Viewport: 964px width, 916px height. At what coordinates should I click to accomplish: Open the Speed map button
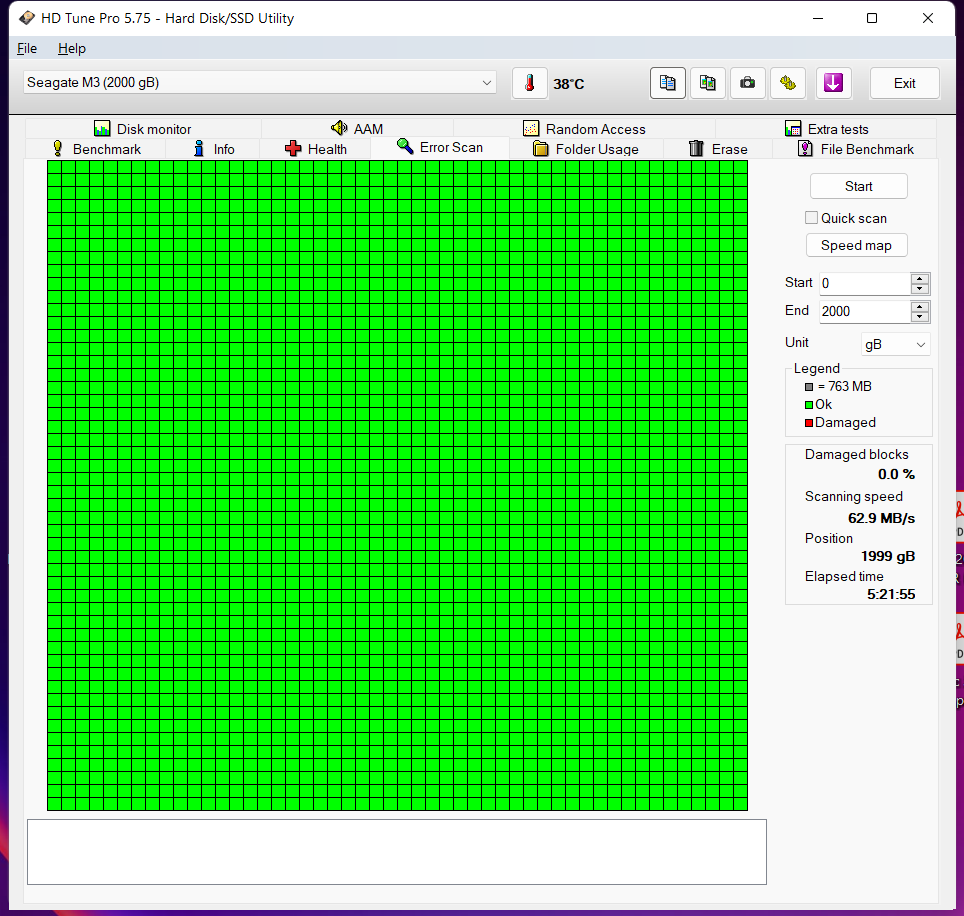[856, 245]
